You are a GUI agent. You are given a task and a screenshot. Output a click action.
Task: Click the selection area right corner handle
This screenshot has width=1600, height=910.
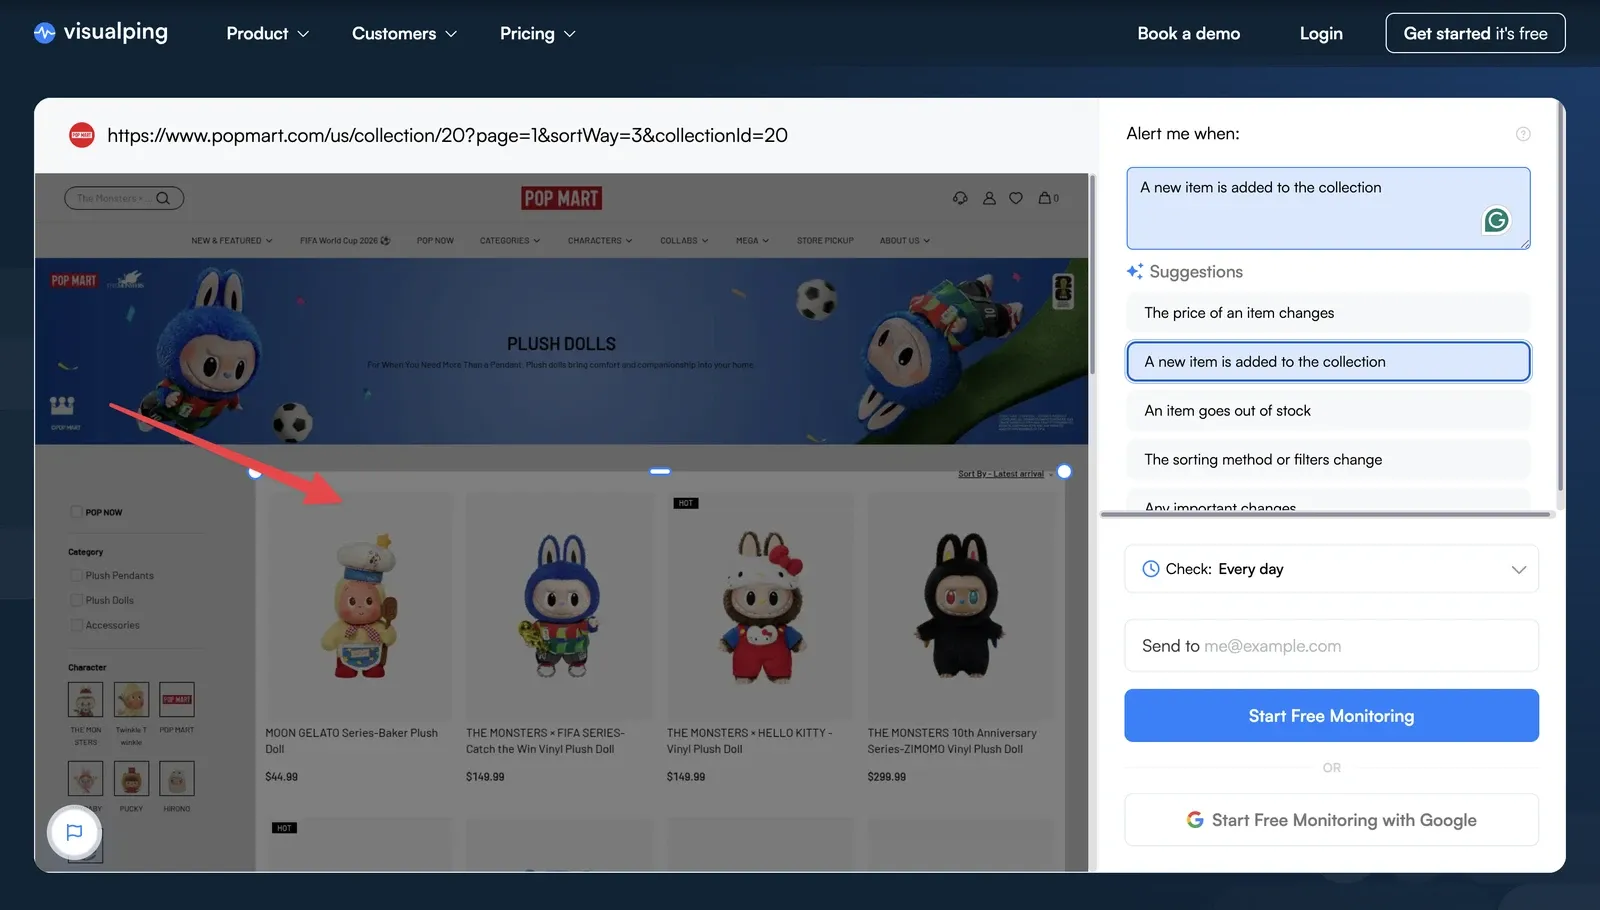(x=1064, y=472)
